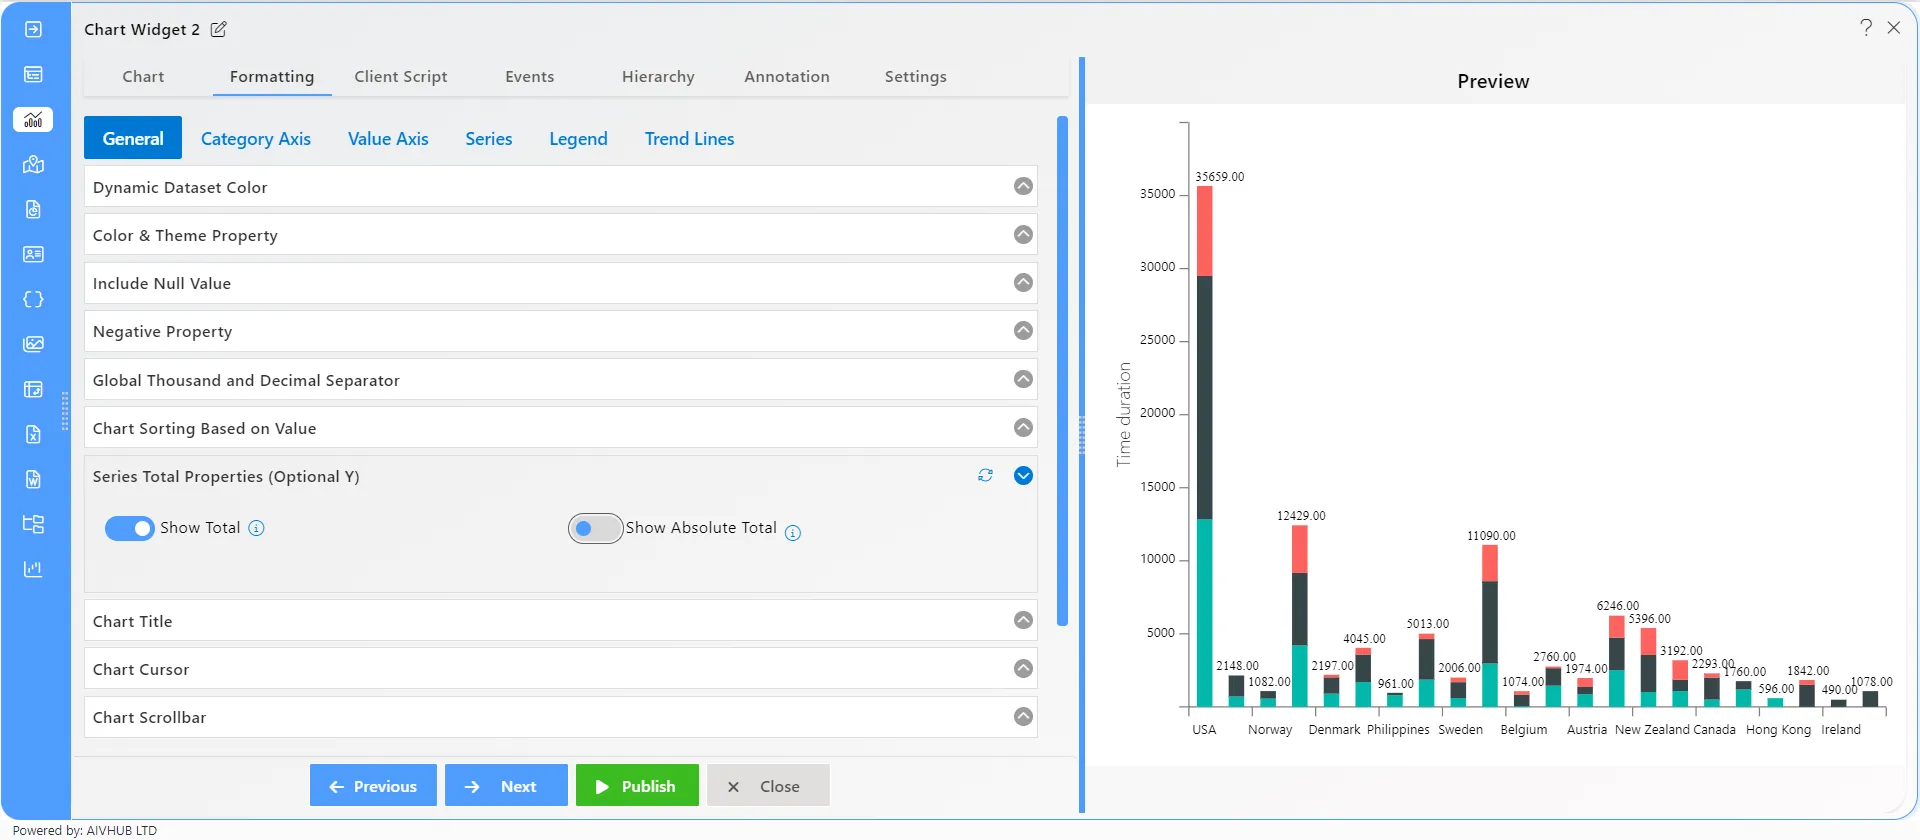The height and width of the screenshot is (840, 1920).
Task: Switch to the Client Script tab
Action: click(401, 76)
